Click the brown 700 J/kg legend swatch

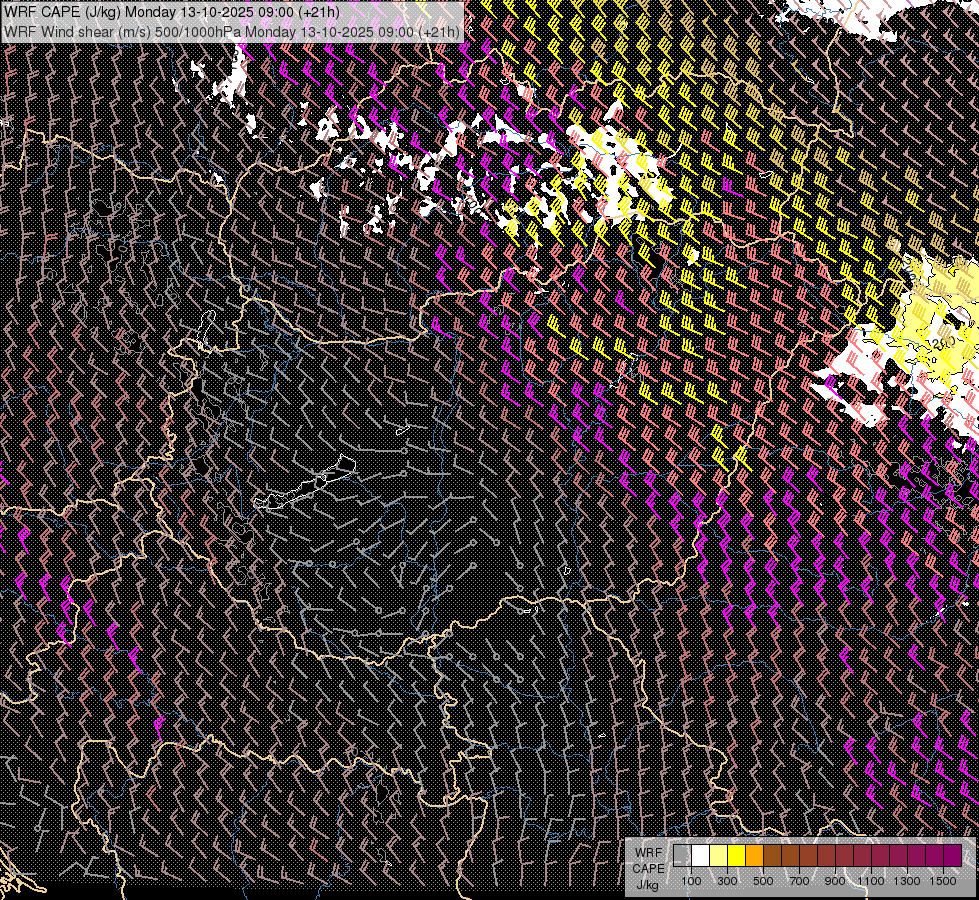790,856
